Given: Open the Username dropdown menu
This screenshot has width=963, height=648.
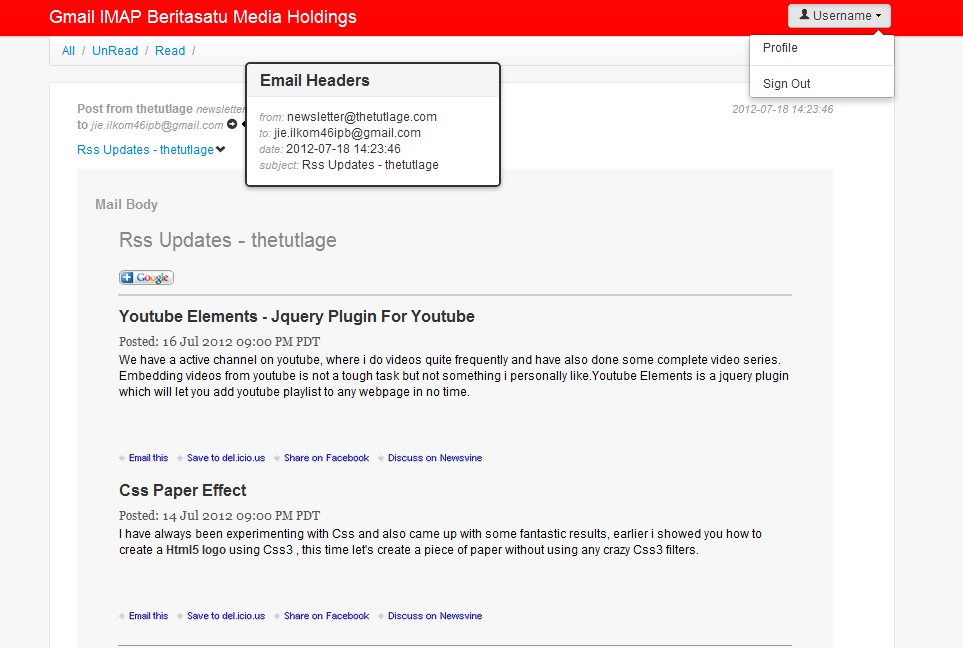Looking at the screenshot, I should [x=839, y=16].
